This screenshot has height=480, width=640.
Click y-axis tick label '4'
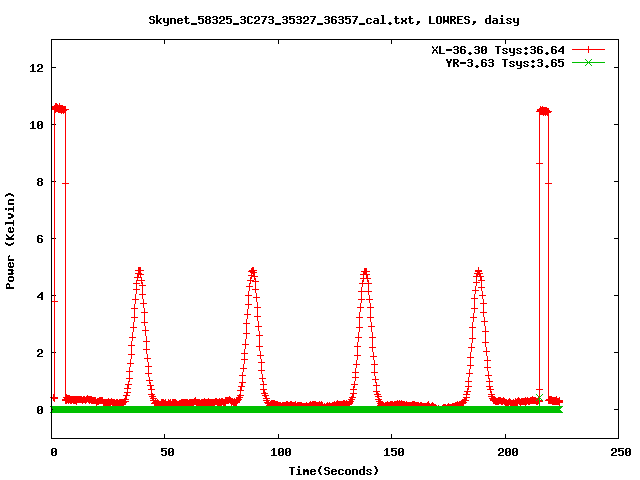click(40, 296)
